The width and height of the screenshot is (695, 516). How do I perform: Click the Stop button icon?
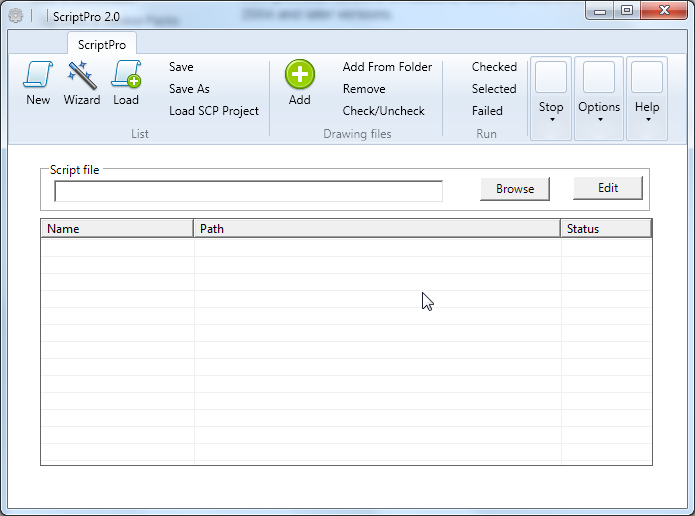pyautogui.click(x=551, y=77)
